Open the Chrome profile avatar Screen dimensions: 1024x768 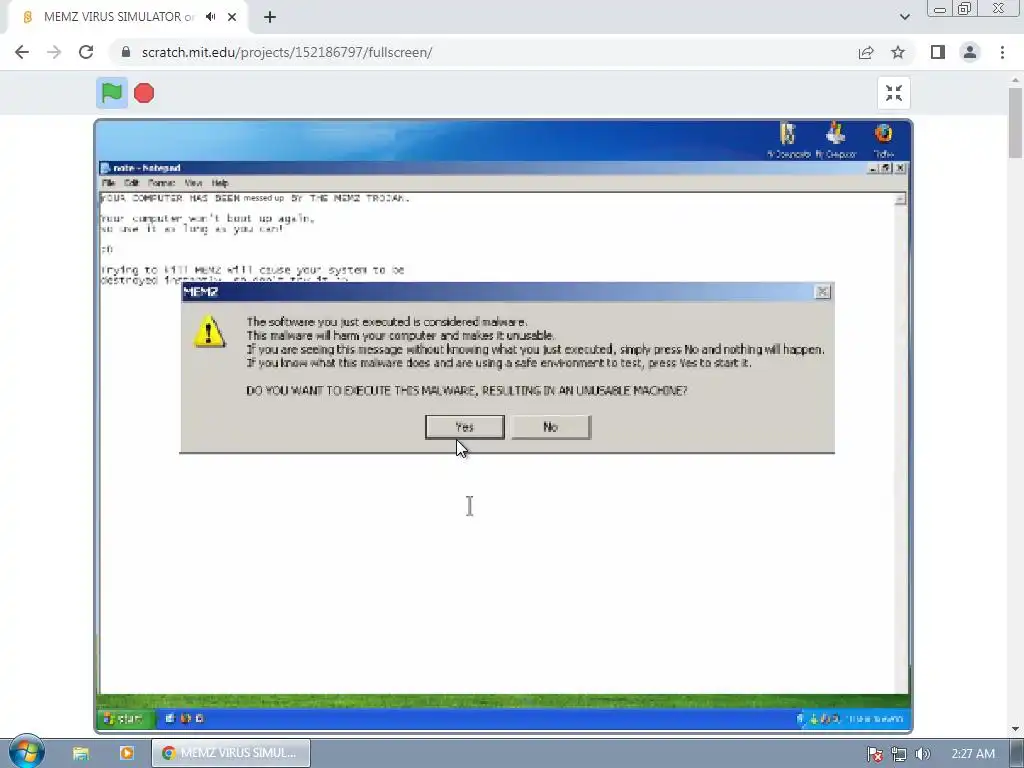970,52
